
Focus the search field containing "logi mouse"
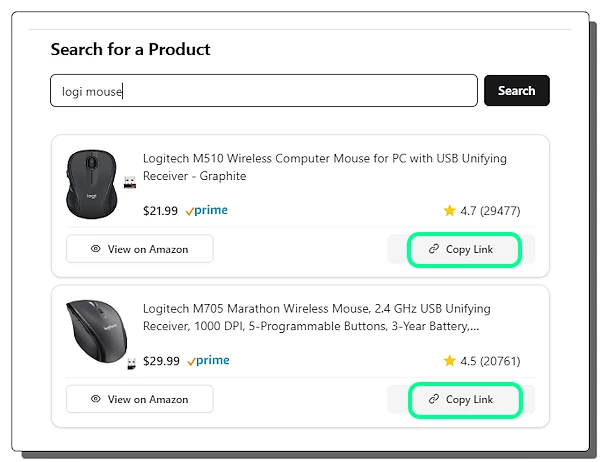[x=263, y=91]
